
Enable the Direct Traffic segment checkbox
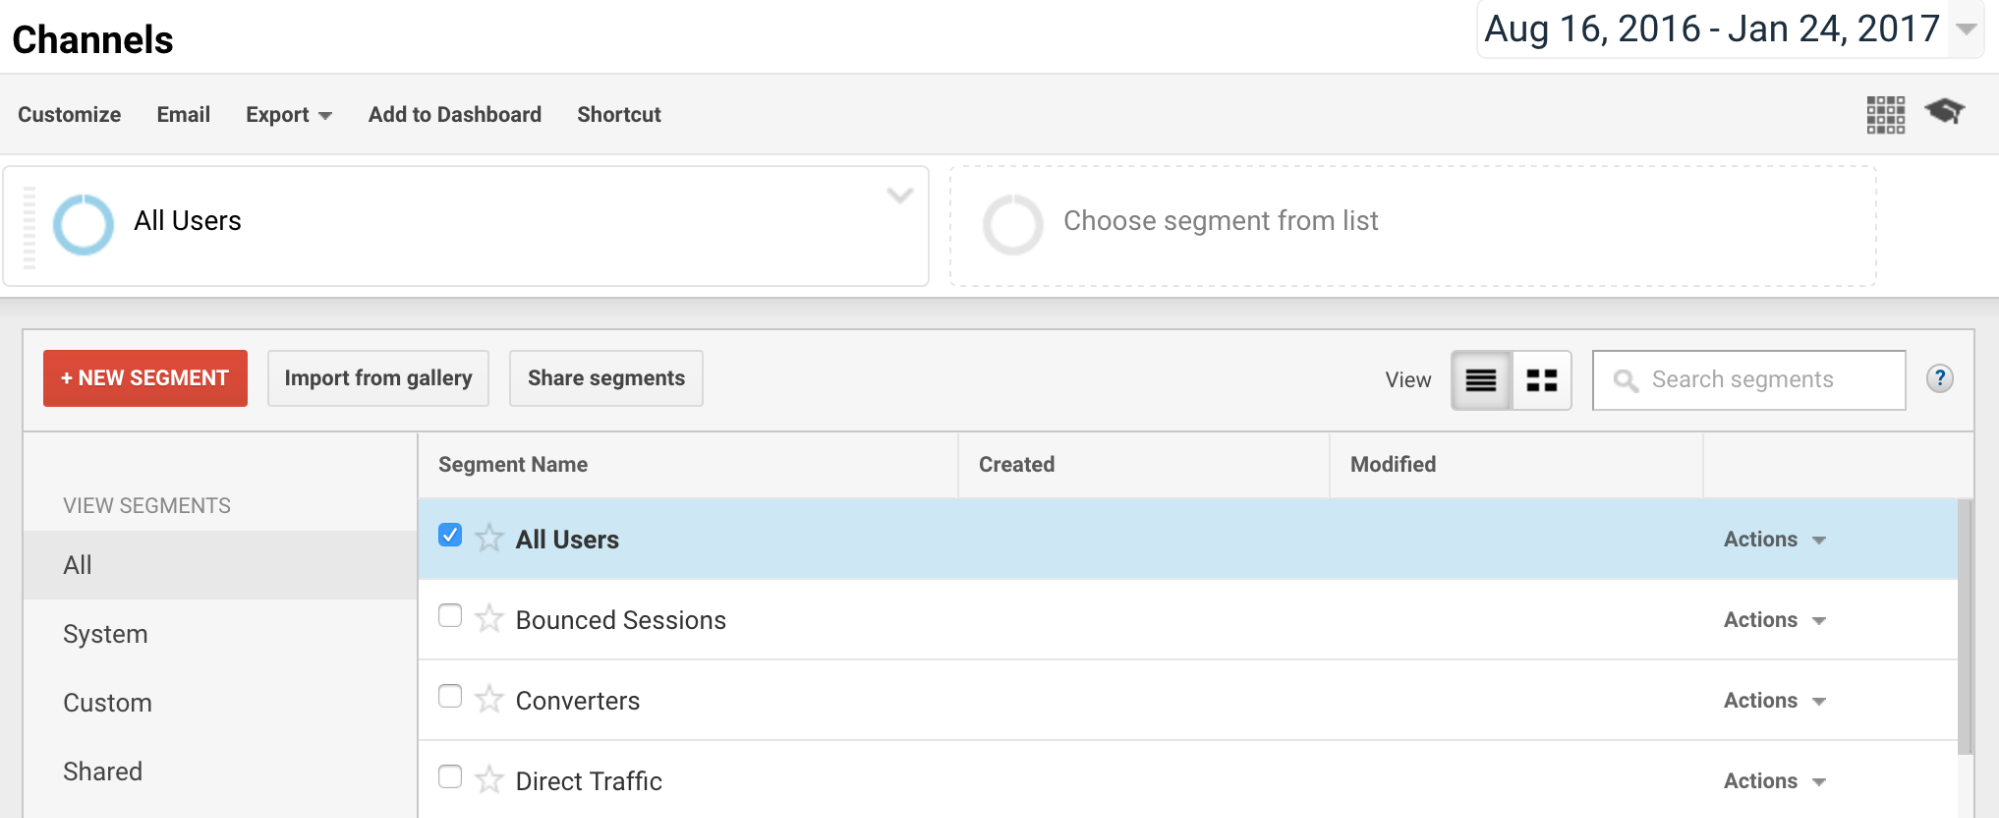(450, 777)
